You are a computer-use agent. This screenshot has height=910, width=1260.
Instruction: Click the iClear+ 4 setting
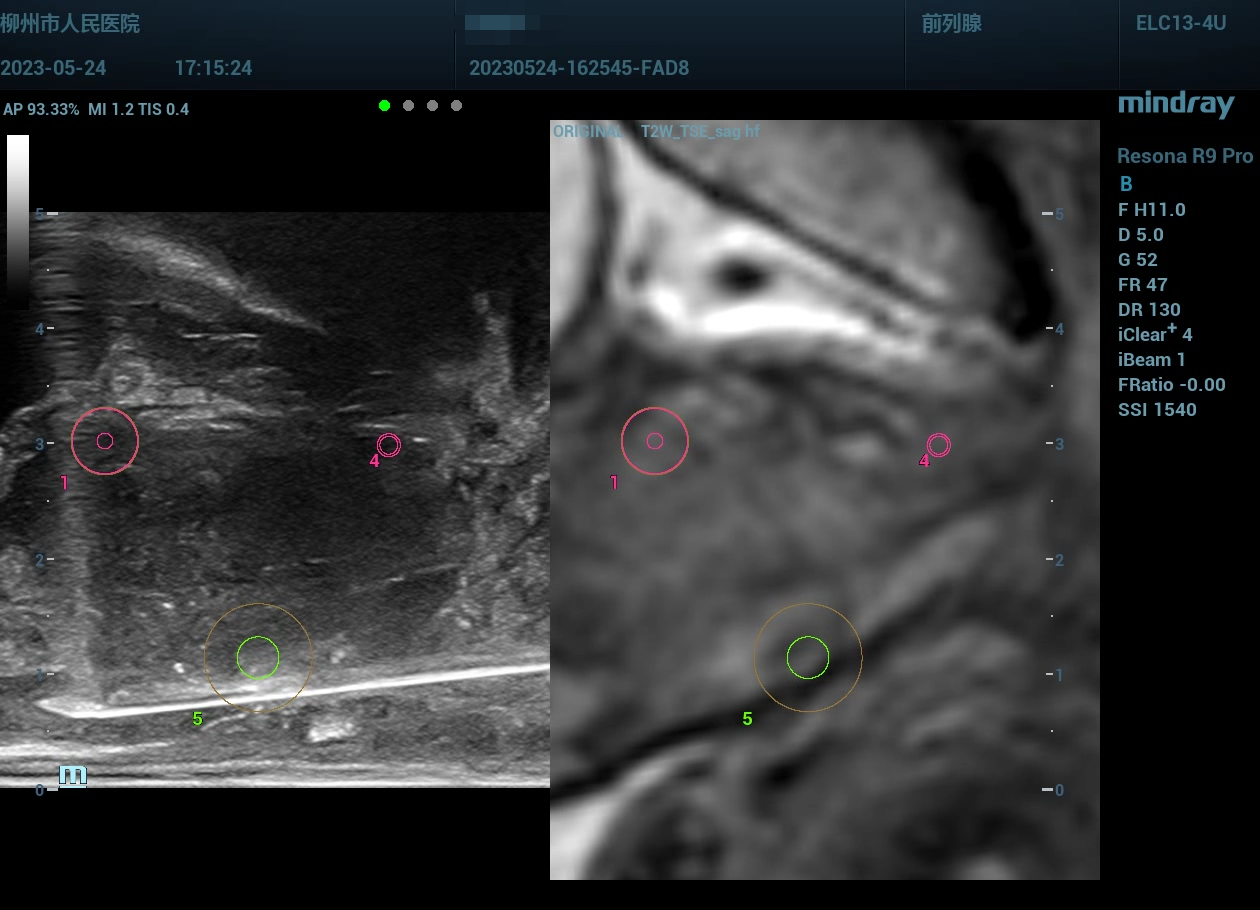click(1155, 334)
